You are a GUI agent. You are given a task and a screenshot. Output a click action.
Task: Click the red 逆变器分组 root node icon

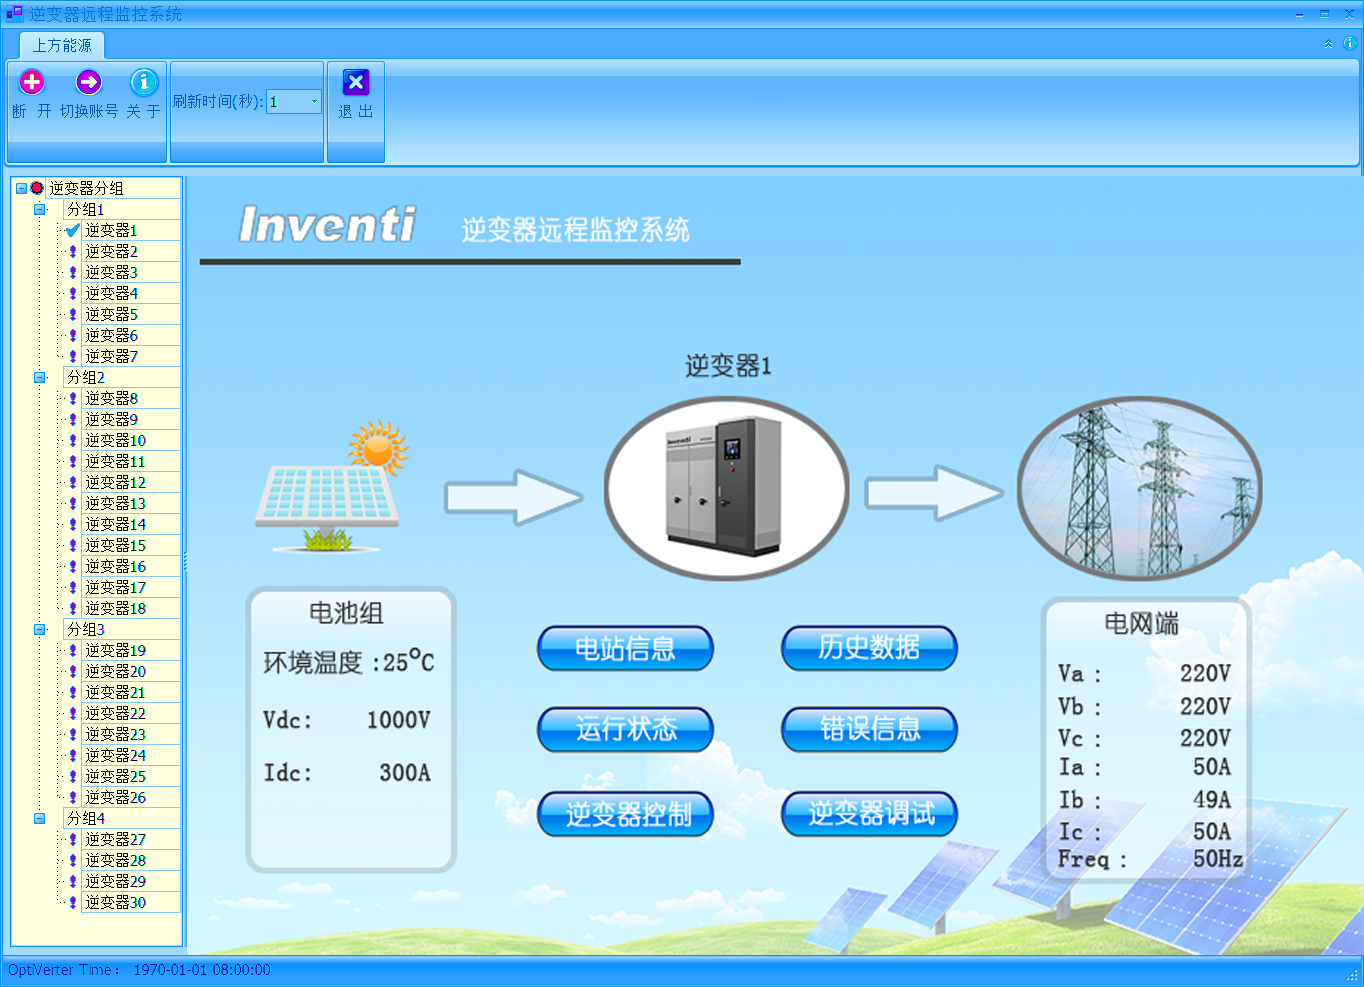37,188
